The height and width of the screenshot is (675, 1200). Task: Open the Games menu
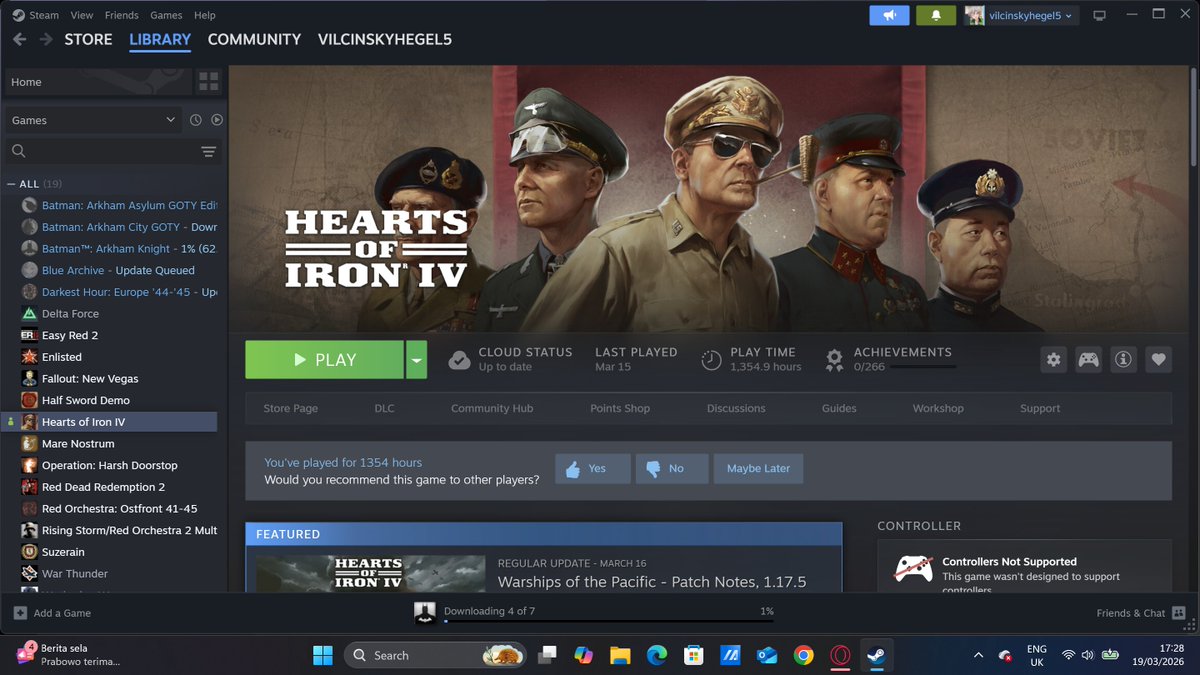166,15
